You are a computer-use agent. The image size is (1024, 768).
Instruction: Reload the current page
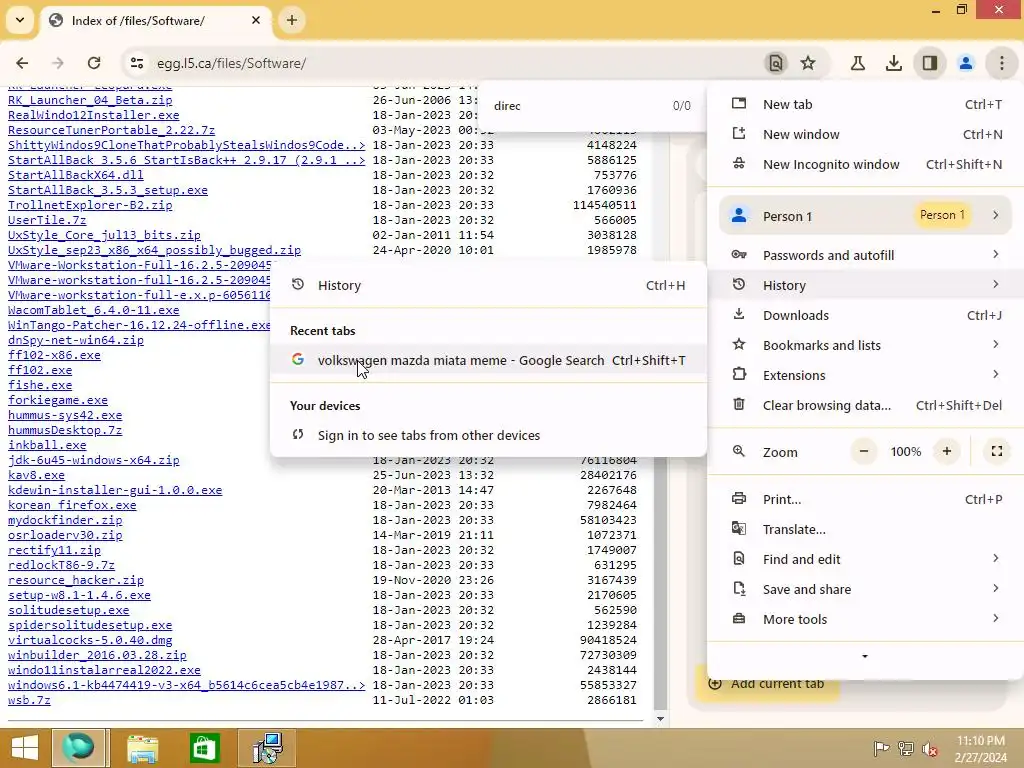coord(94,63)
